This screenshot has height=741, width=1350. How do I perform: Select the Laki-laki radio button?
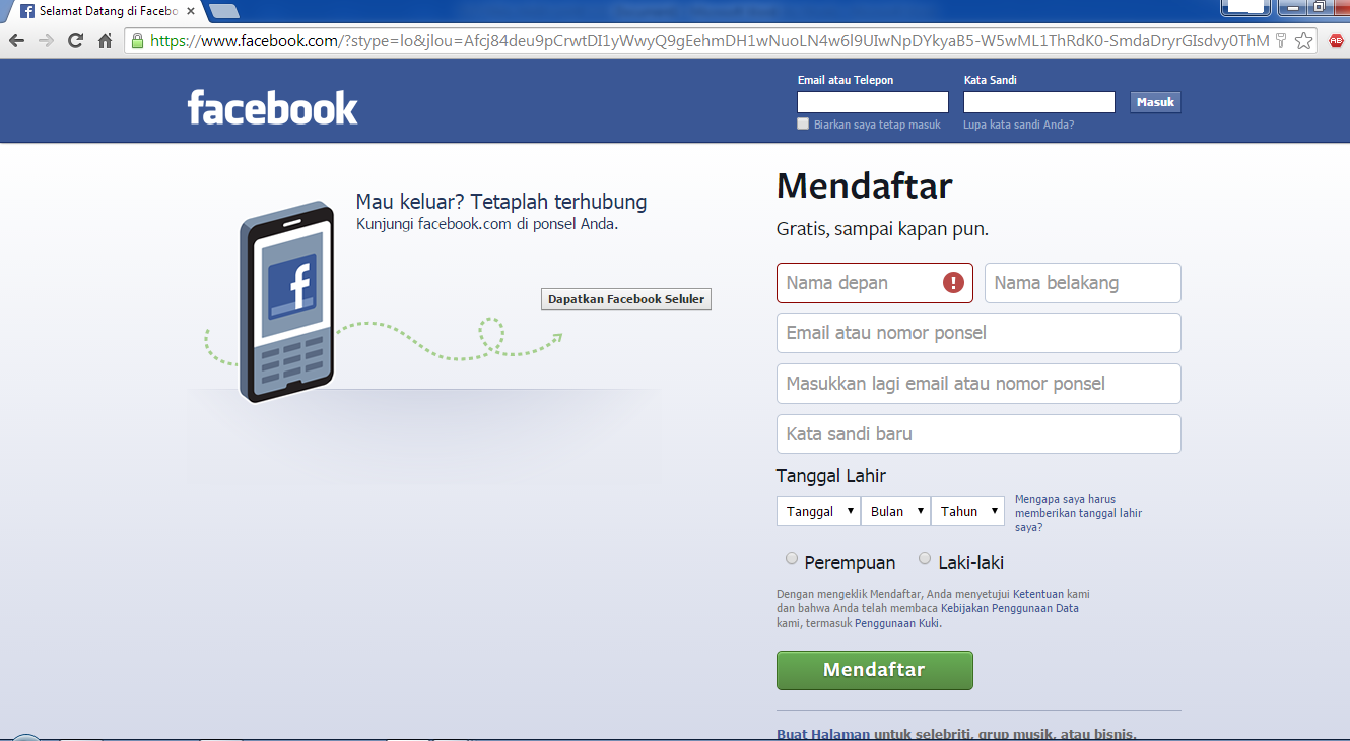tap(925, 558)
